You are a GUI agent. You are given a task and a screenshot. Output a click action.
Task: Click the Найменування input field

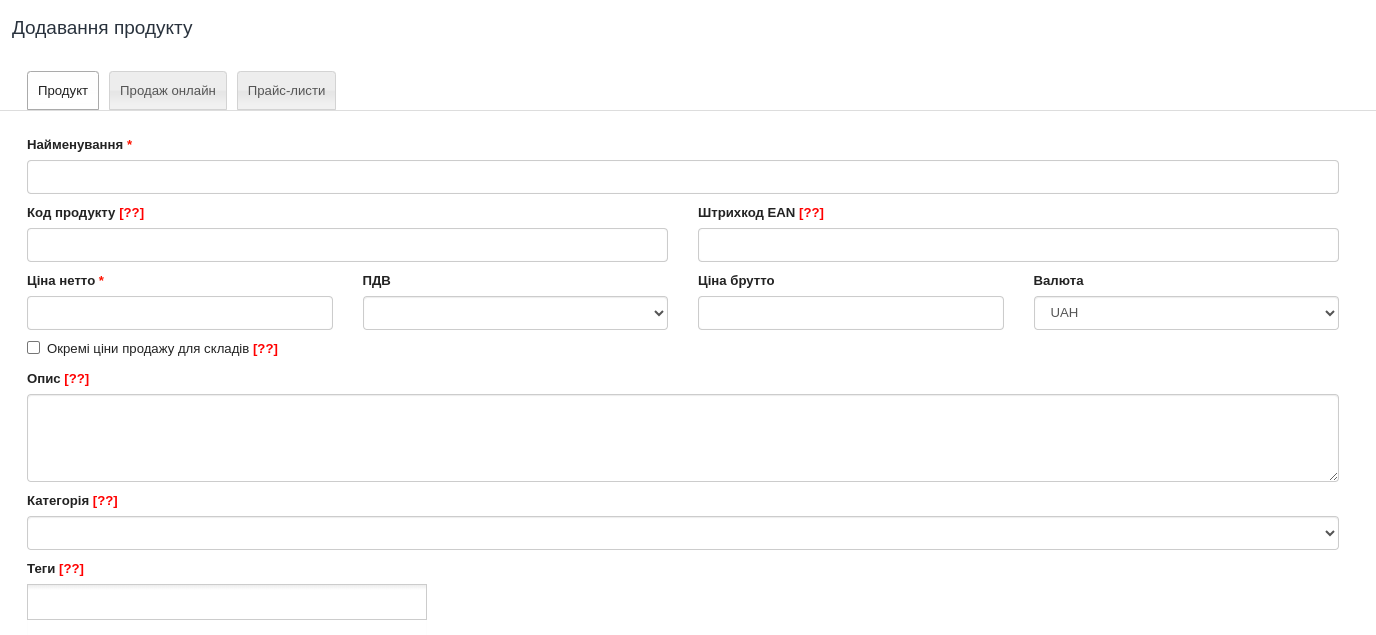[682, 177]
